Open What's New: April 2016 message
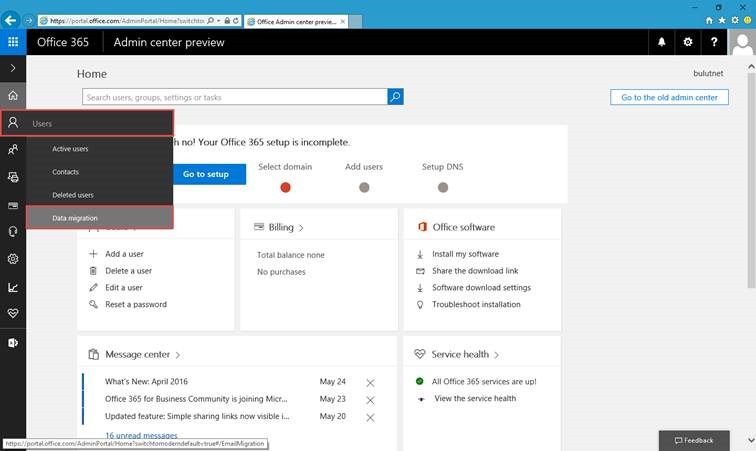This screenshot has width=756, height=451. (147, 382)
